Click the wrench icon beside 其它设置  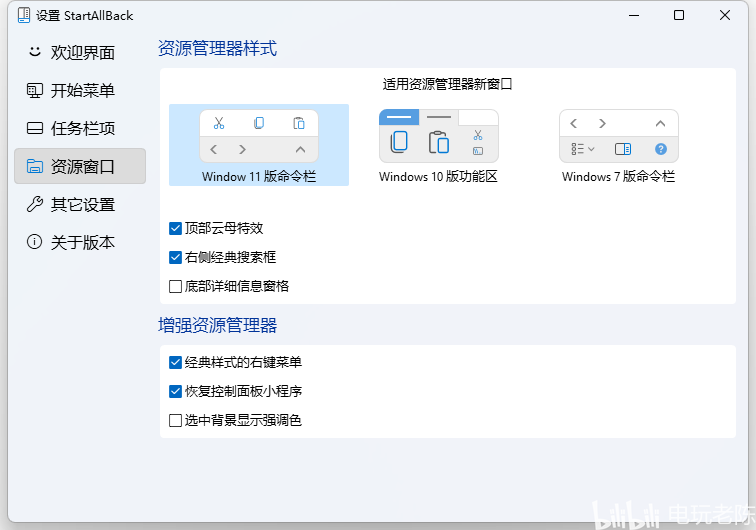point(35,204)
